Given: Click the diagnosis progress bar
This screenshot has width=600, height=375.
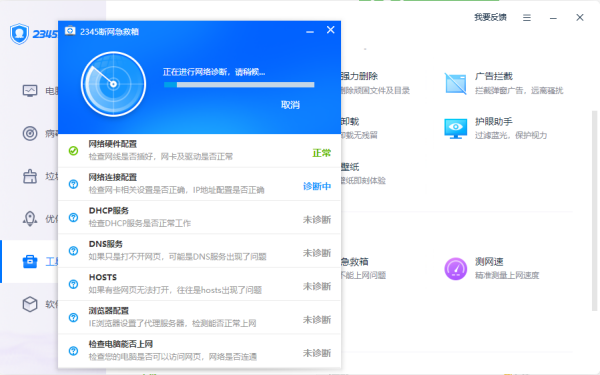Looking at the screenshot, I should point(239,85).
